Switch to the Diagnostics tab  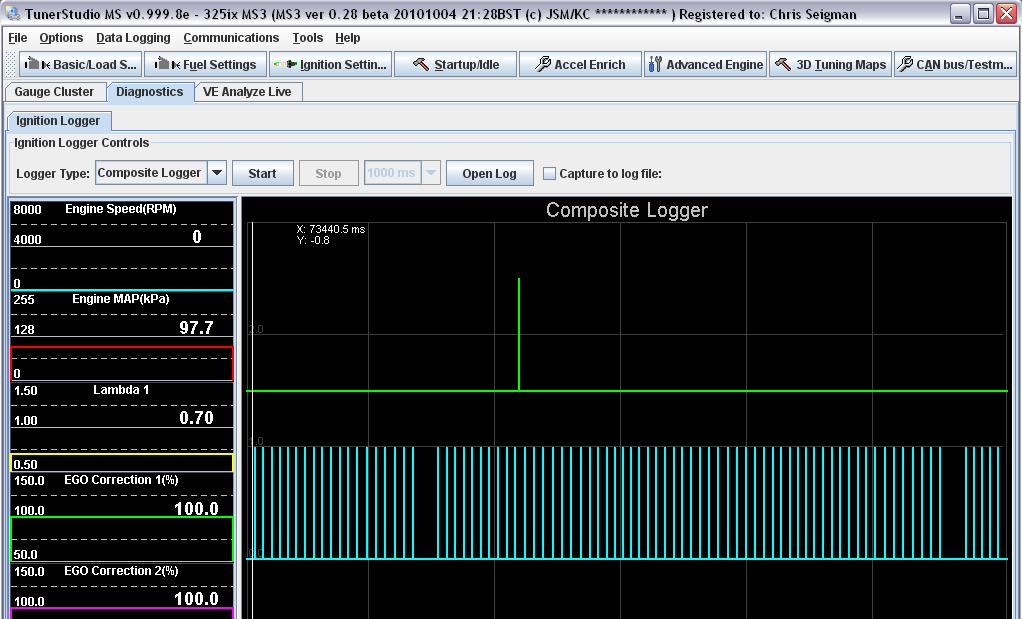(150, 92)
